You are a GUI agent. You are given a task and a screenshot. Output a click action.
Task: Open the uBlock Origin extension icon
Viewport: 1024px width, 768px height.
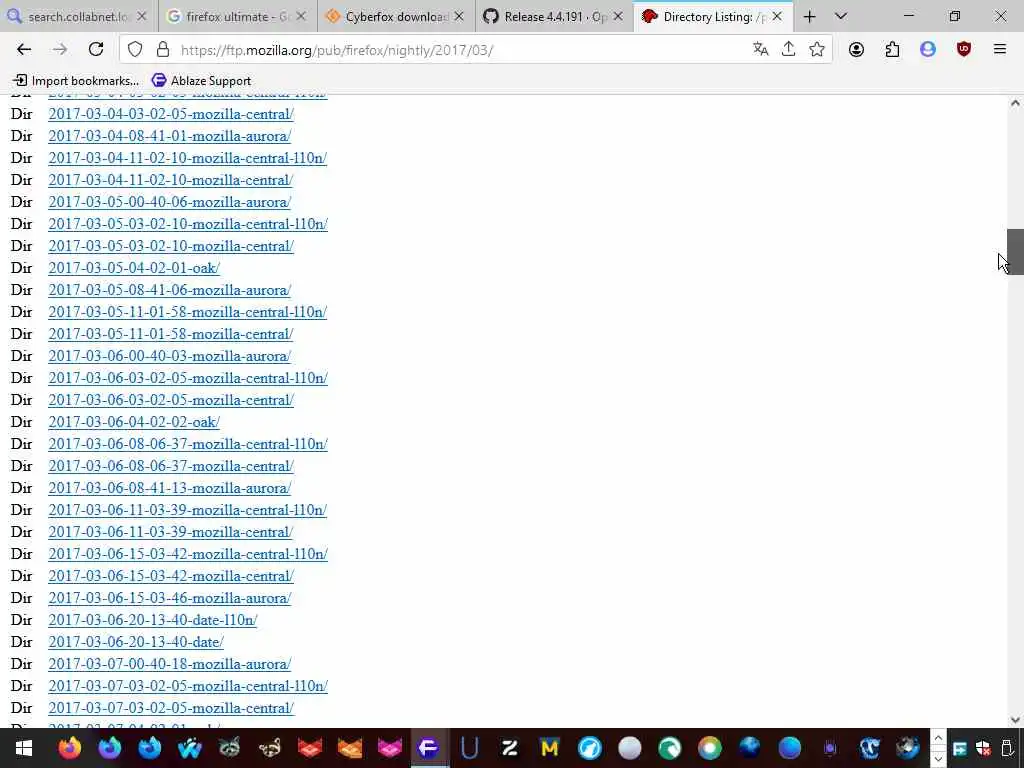click(x=963, y=49)
